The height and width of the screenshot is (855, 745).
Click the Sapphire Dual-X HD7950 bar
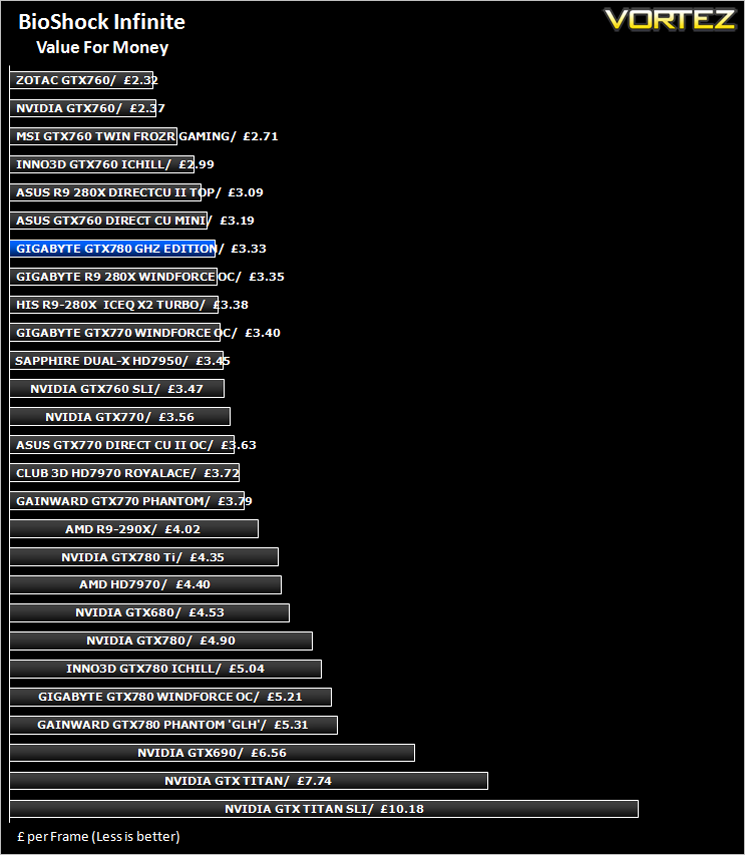click(117, 361)
